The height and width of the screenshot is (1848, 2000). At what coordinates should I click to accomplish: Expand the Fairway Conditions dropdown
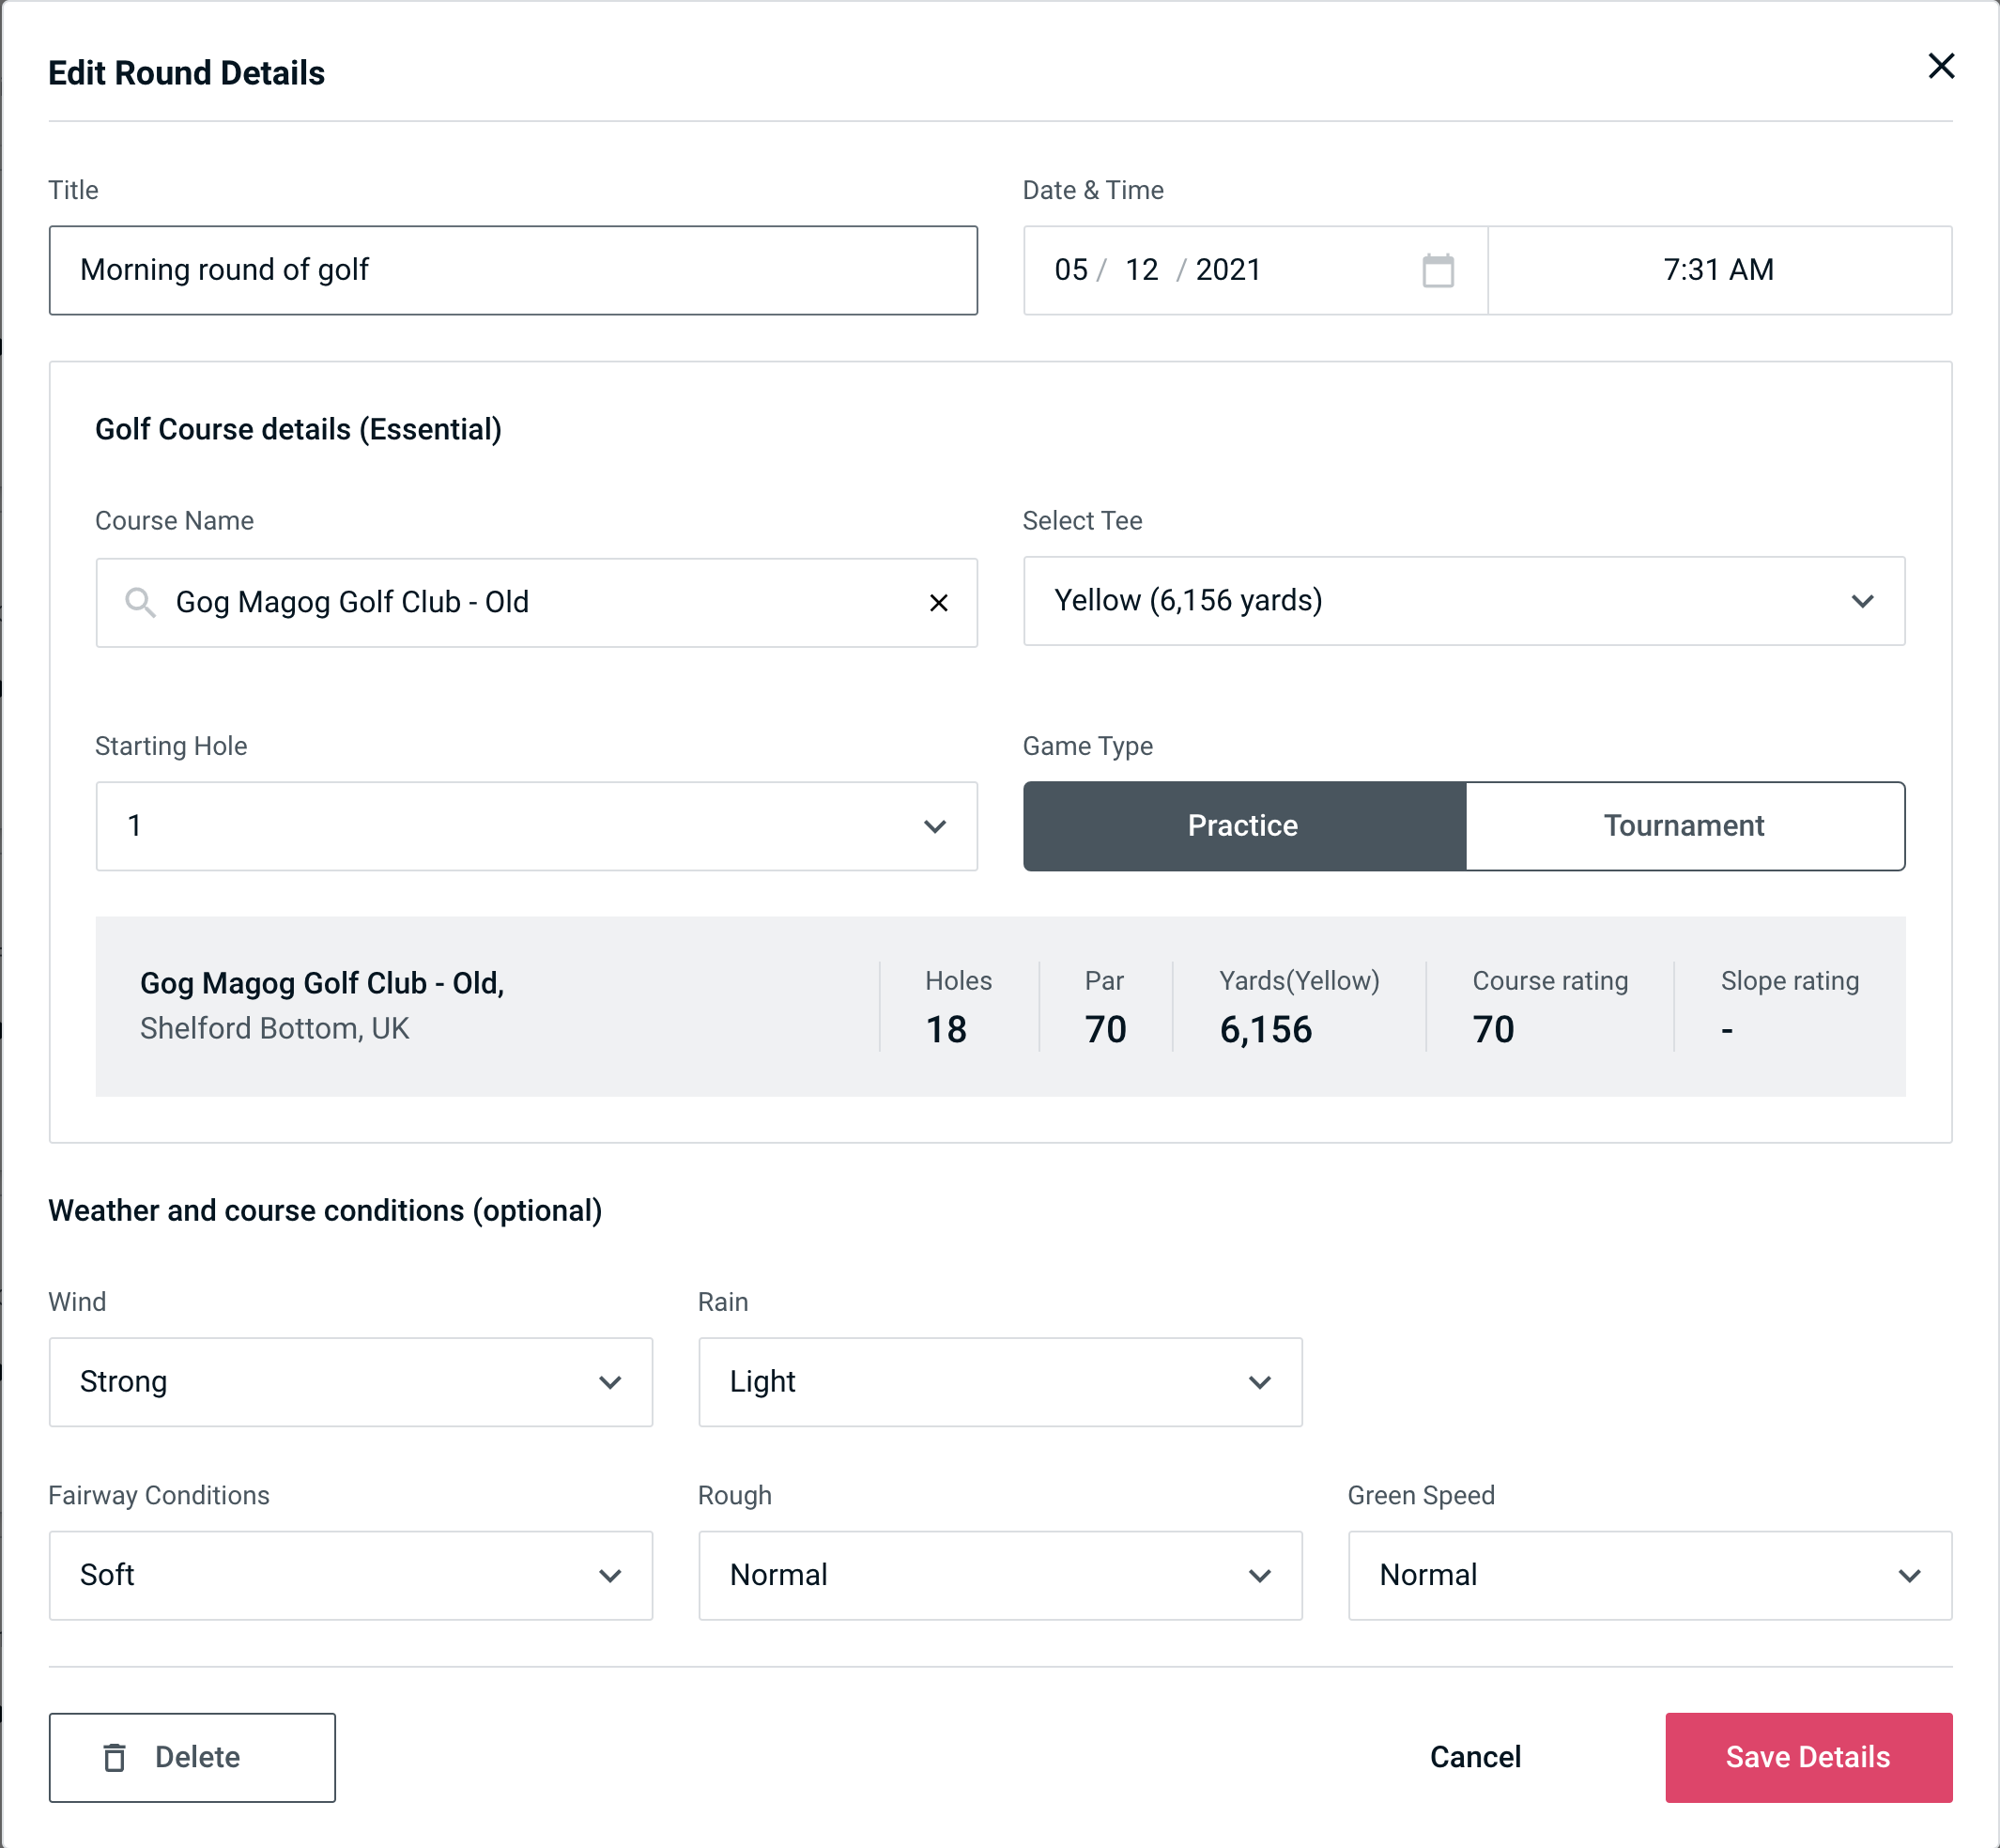(x=350, y=1575)
